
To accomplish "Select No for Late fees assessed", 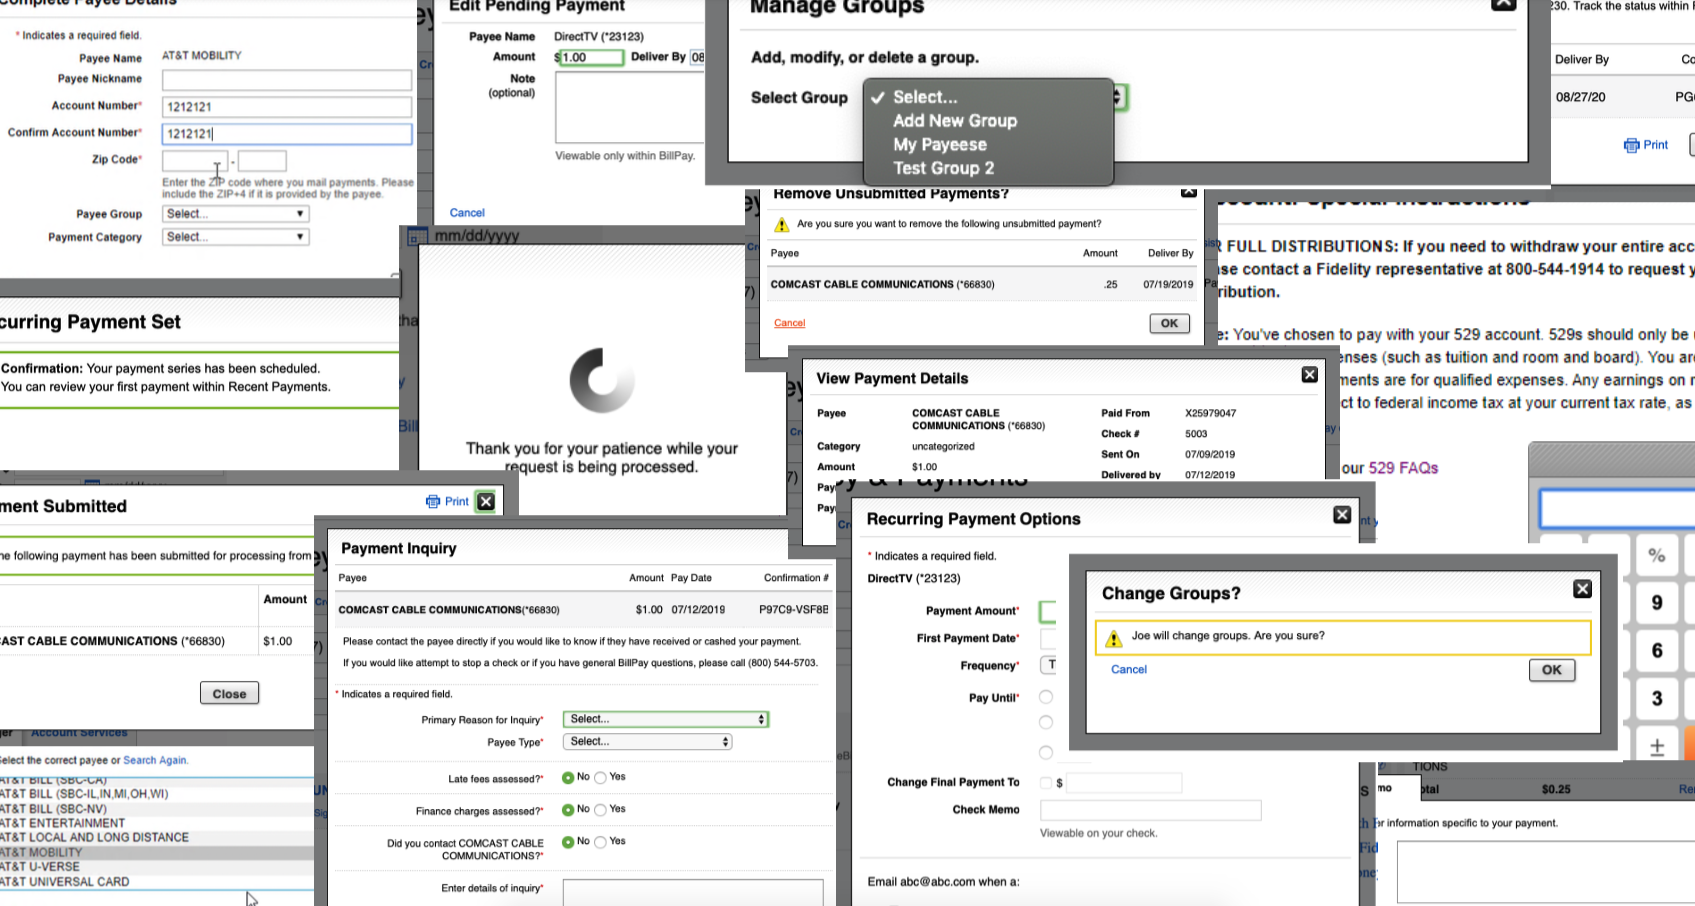I will click(568, 777).
